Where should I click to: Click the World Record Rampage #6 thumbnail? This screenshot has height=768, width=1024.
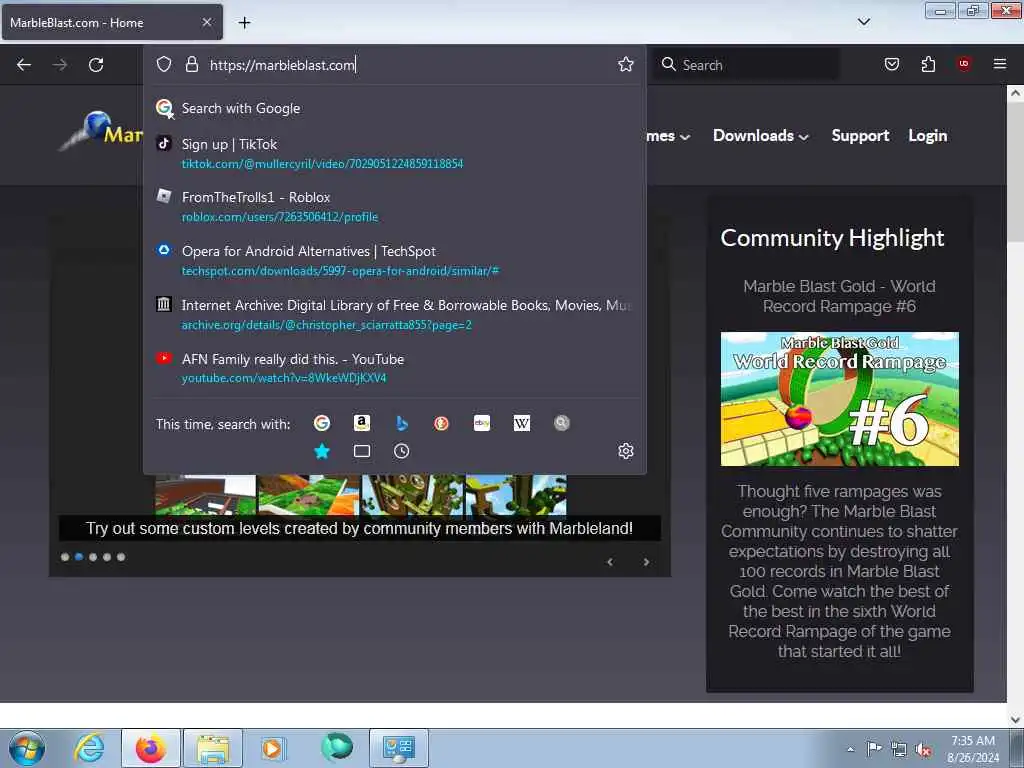point(840,399)
